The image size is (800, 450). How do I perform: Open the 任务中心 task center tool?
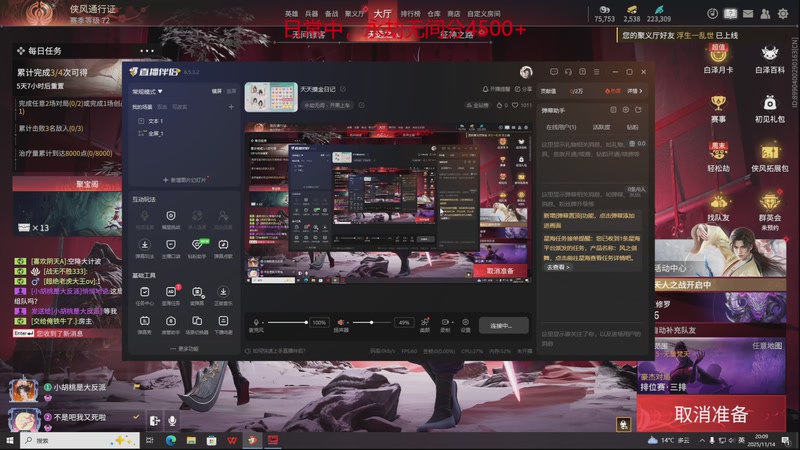tap(144, 295)
